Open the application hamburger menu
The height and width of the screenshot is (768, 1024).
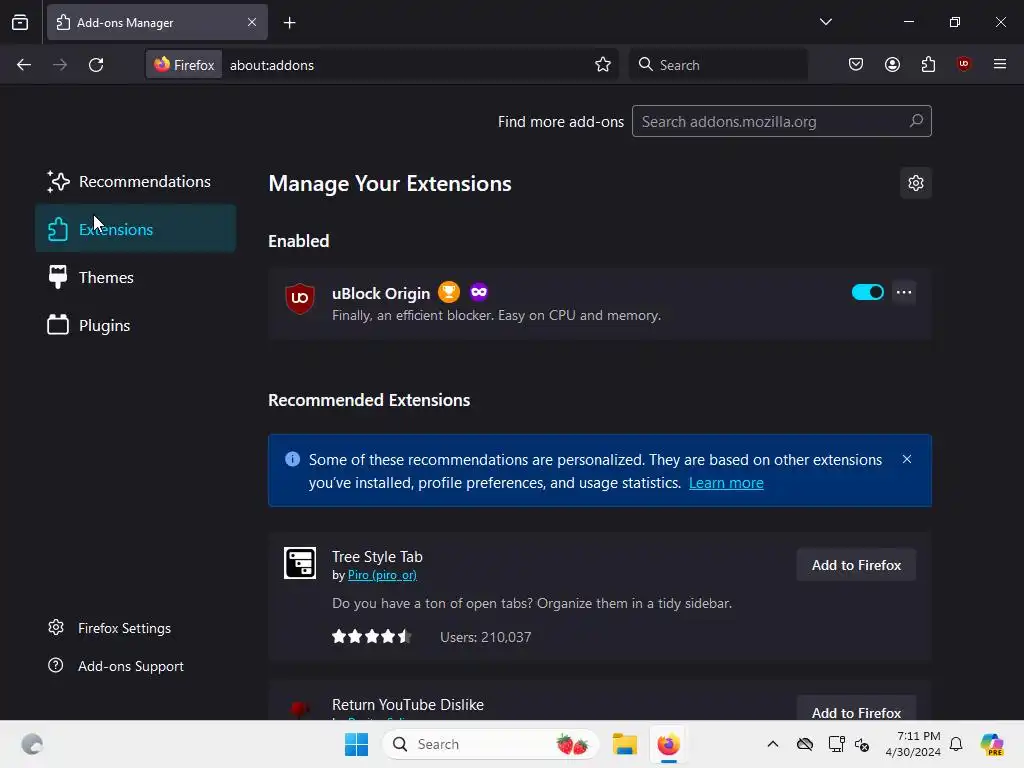coord(999,64)
